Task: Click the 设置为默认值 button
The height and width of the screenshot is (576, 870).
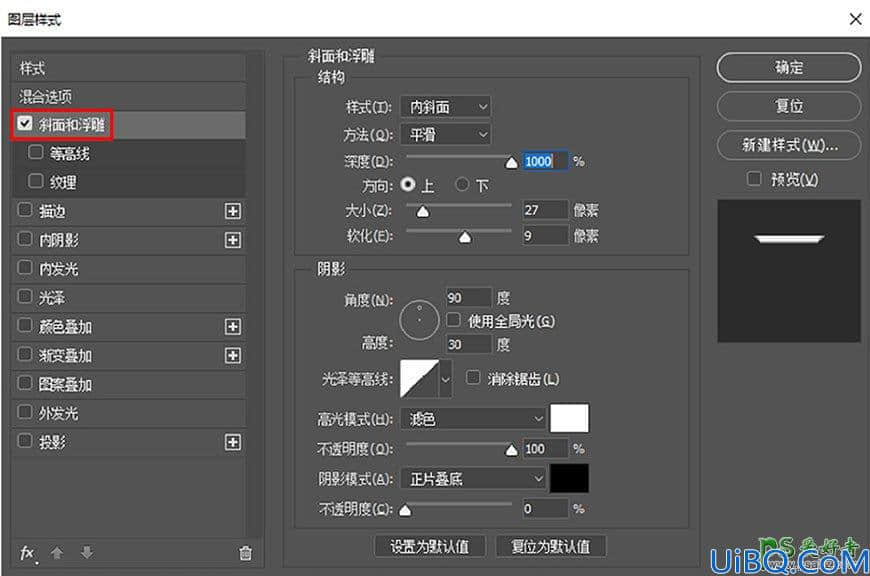Action: [429, 547]
